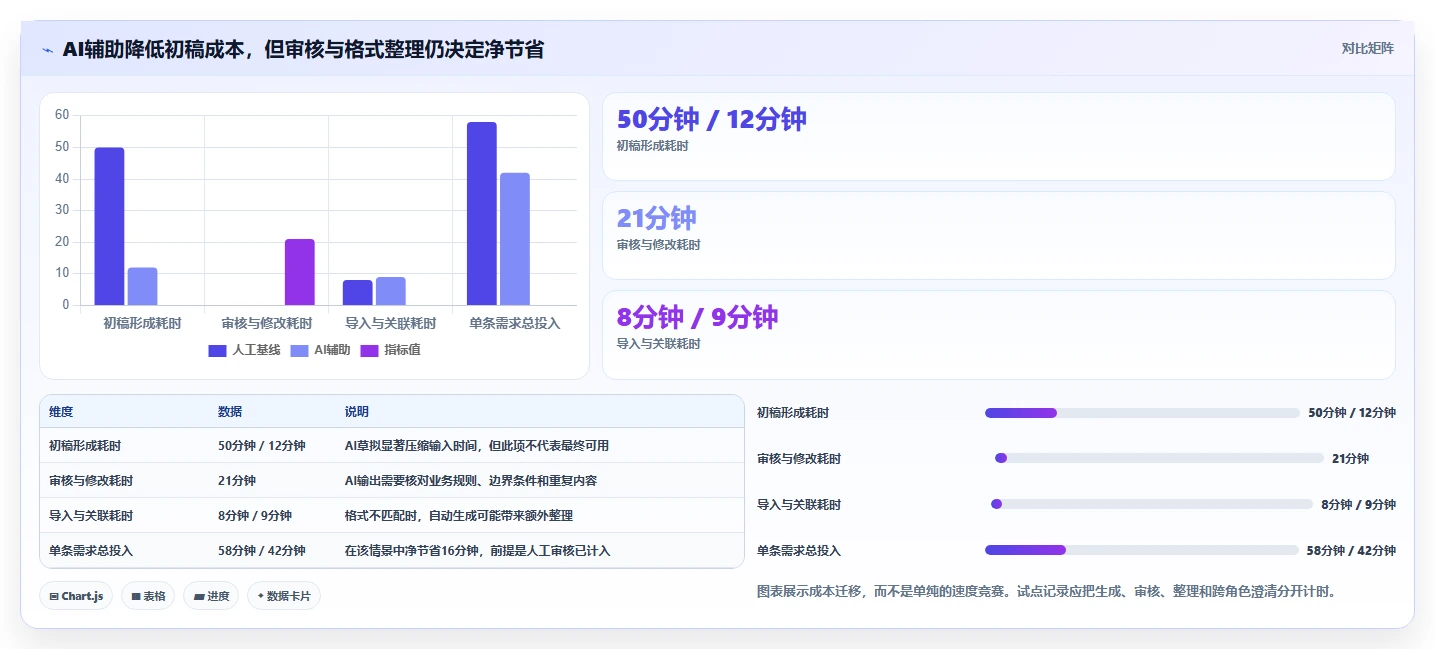This screenshot has height=649, width=1435.
Task: Click the 格式不匹配时 explanation cell
Action: click(x=459, y=516)
